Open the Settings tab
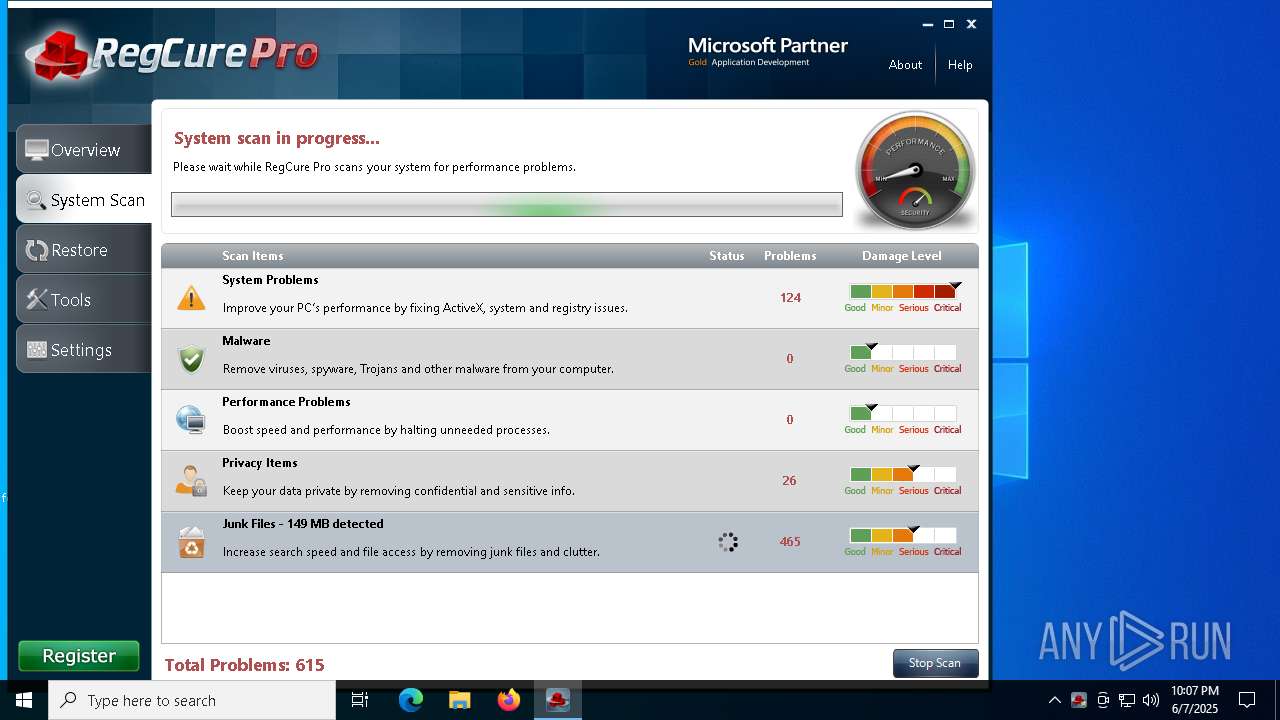The height and width of the screenshot is (720, 1280). [84, 349]
